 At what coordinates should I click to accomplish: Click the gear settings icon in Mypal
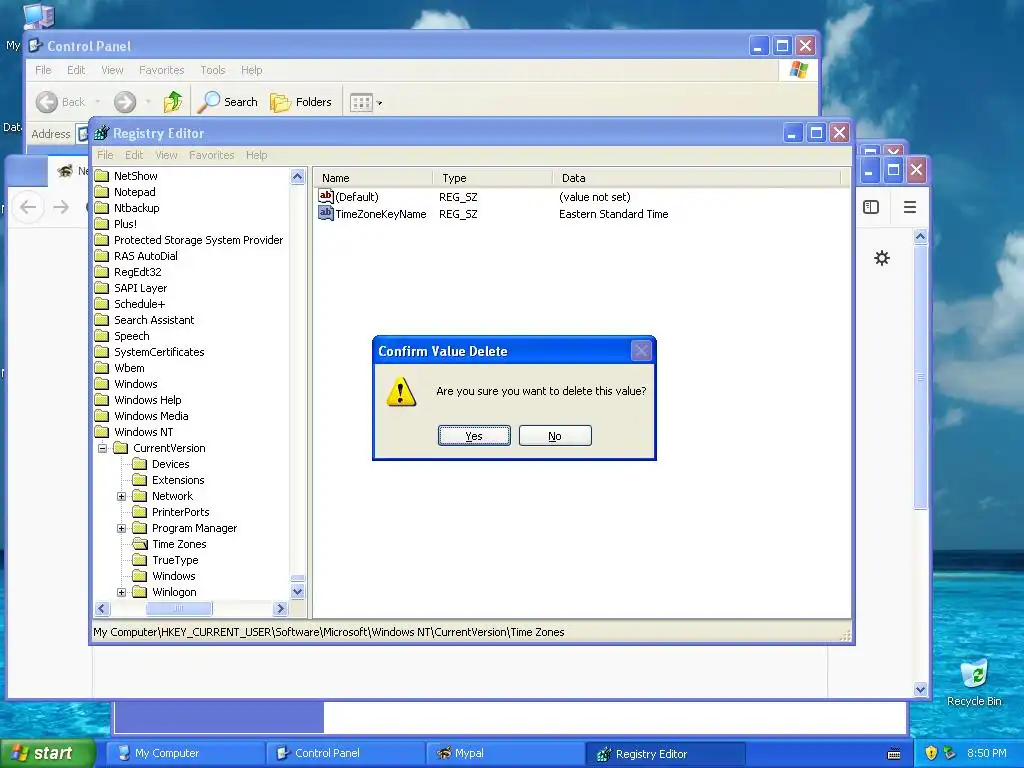tap(882, 258)
